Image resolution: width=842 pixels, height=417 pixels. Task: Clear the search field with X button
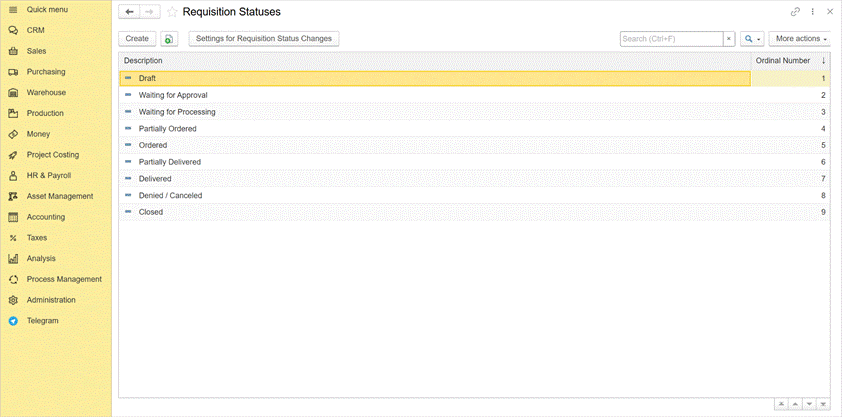[x=729, y=39]
